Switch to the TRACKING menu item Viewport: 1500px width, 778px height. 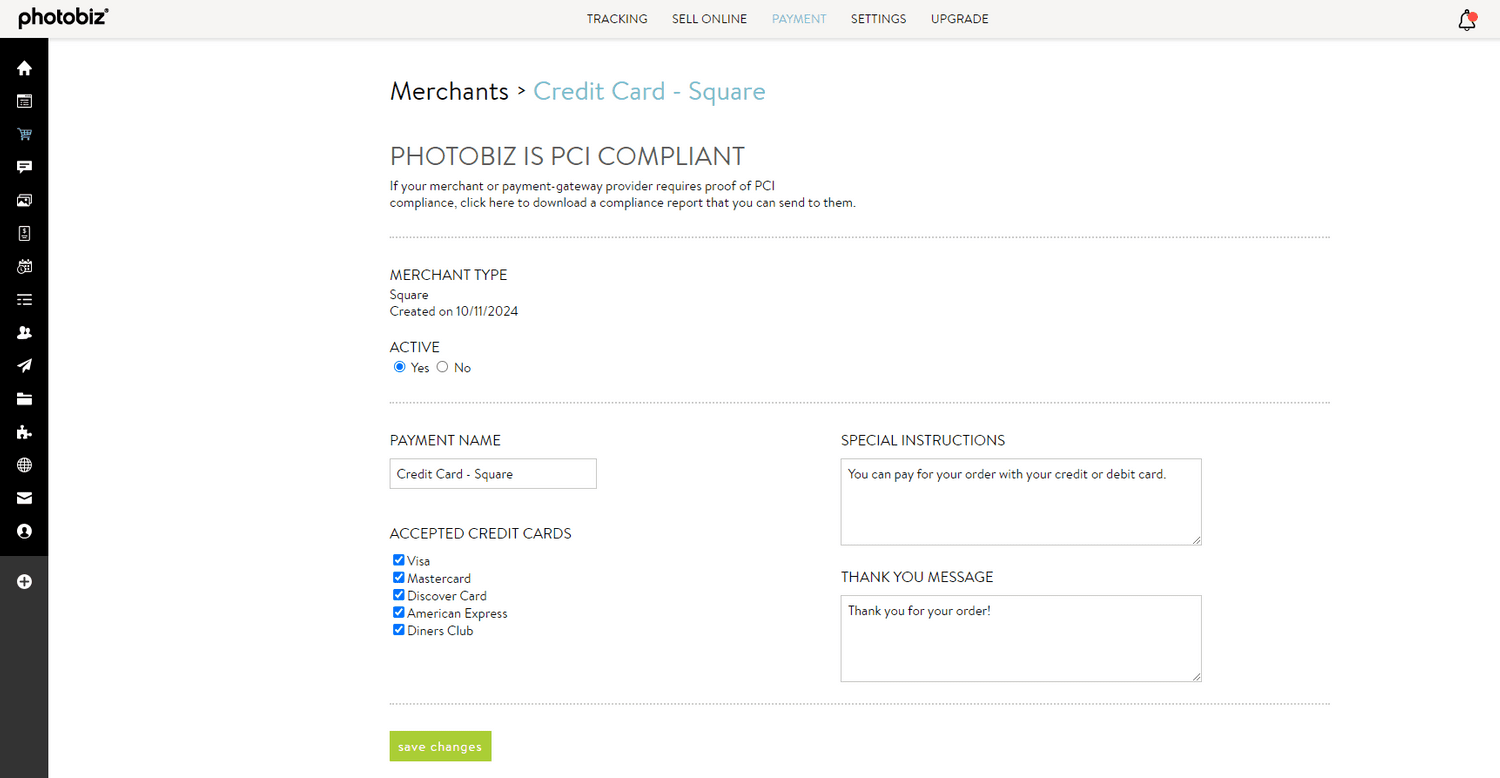(x=616, y=18)
